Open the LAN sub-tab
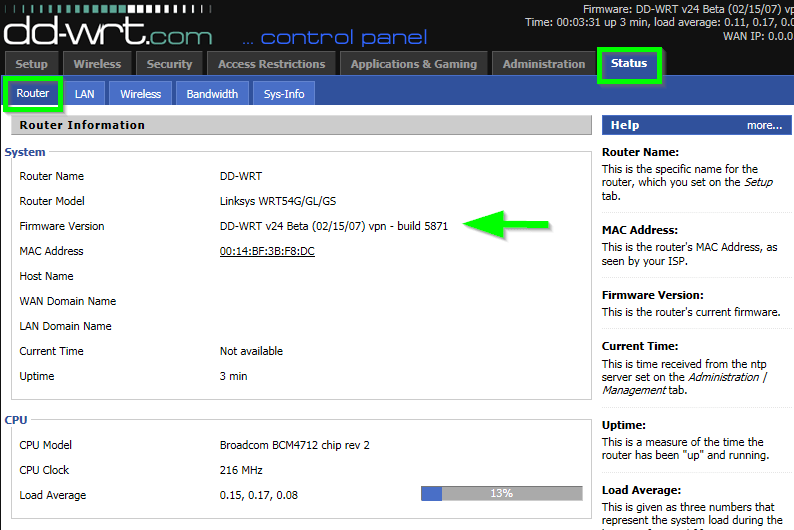The image size is (794, 530). click(85, 94)
